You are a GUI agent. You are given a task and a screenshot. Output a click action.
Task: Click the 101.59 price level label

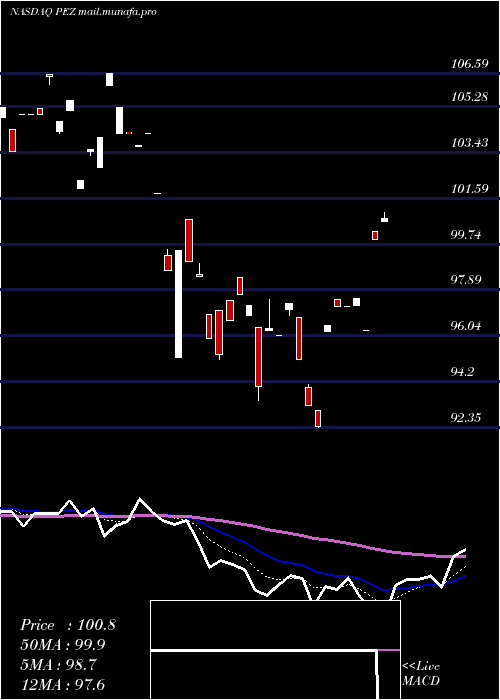pos(469,188)
